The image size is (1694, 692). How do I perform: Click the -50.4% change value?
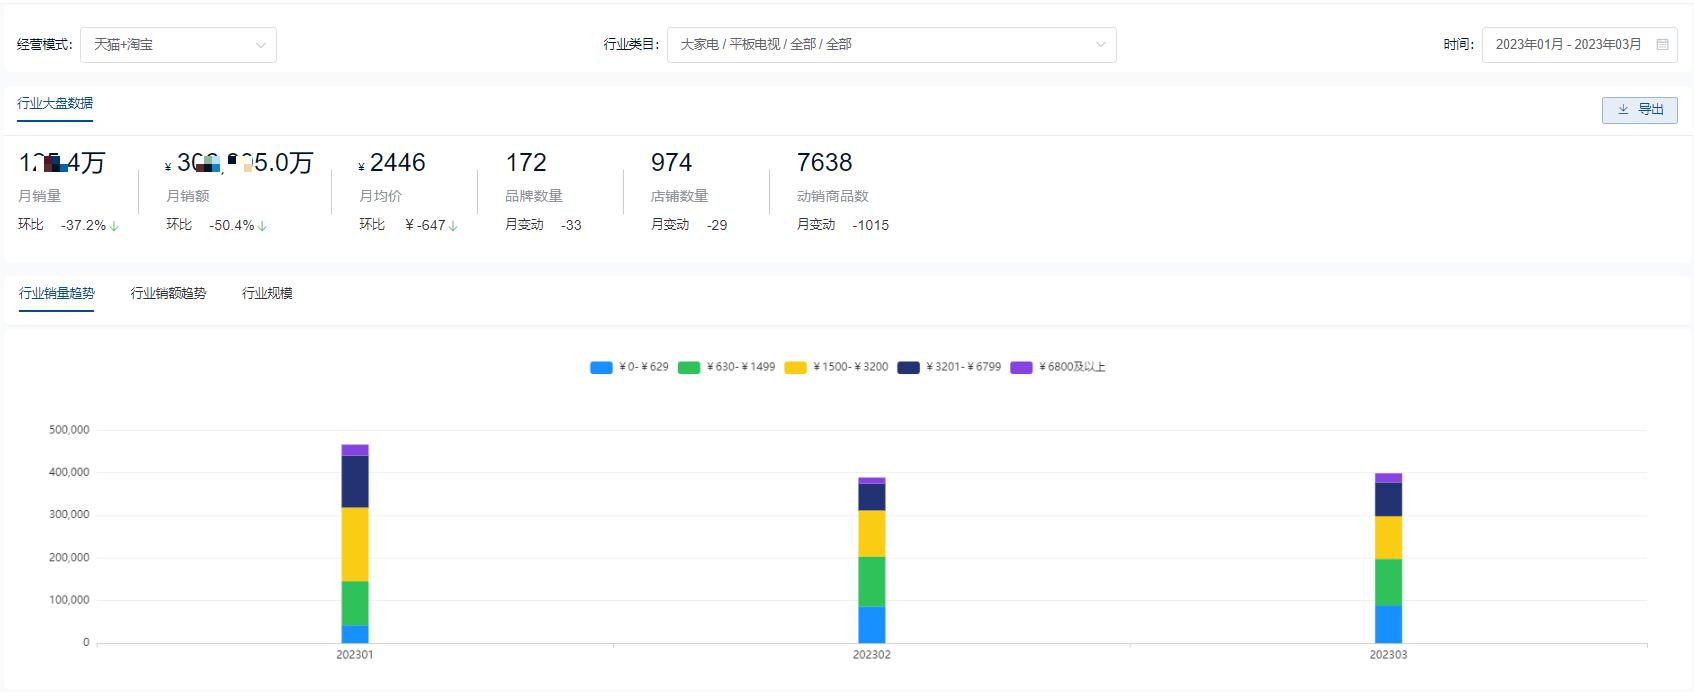click(231, 225)
